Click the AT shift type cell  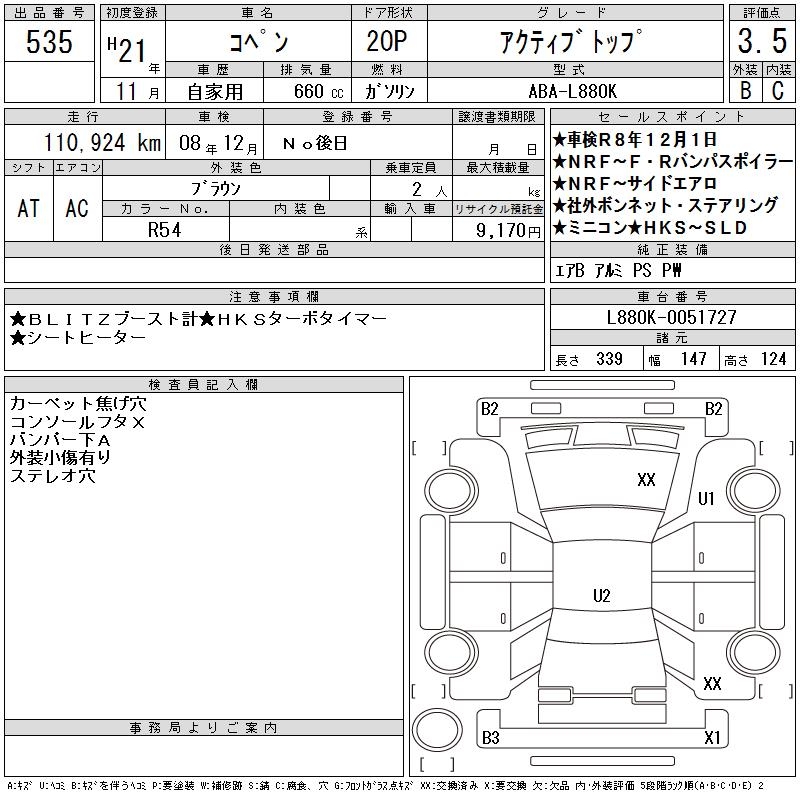pyautogui.click(x=28, y=209)
